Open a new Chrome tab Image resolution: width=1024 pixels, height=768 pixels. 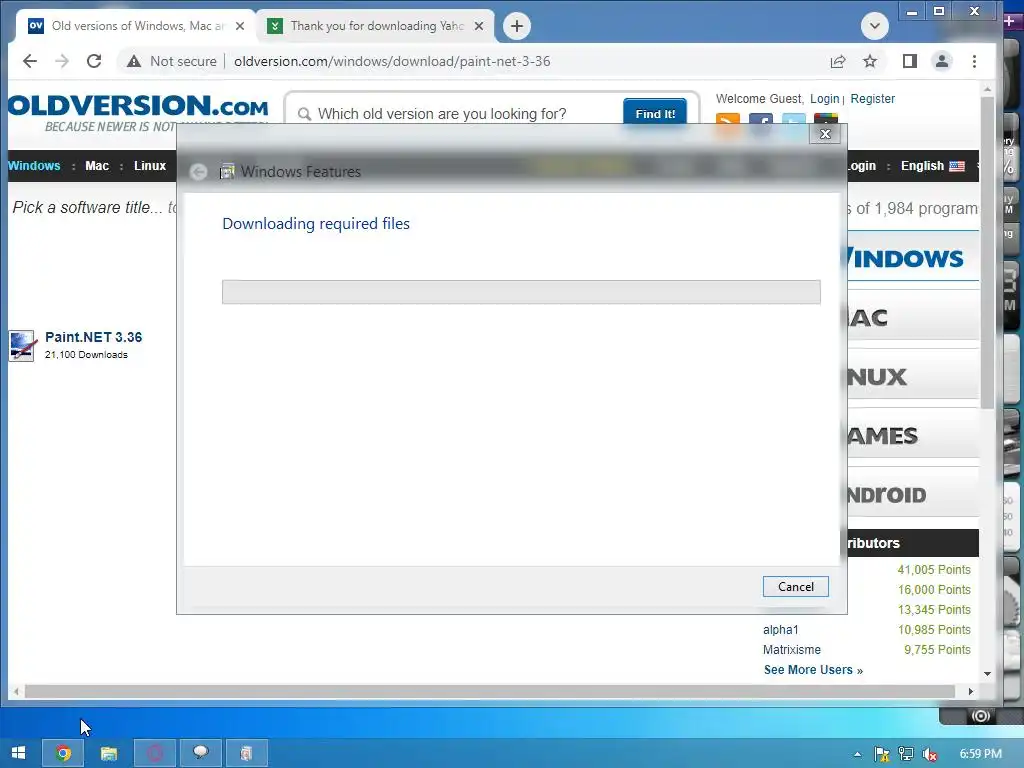[517, 26]
